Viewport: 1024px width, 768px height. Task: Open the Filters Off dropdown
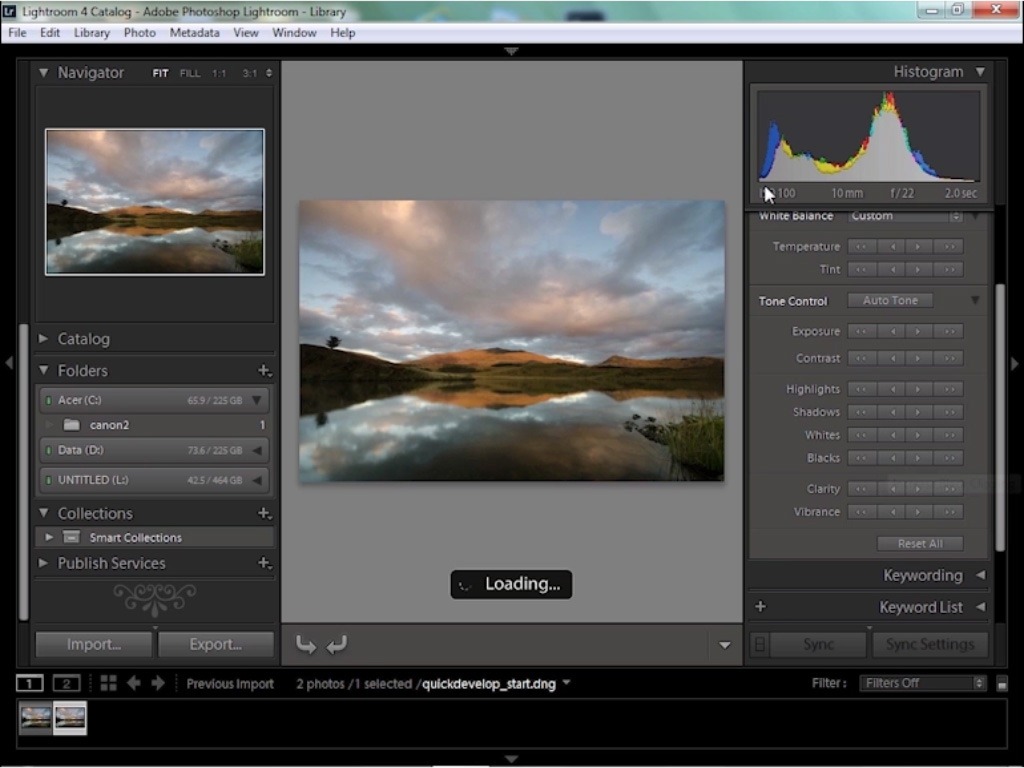point(922,683)
